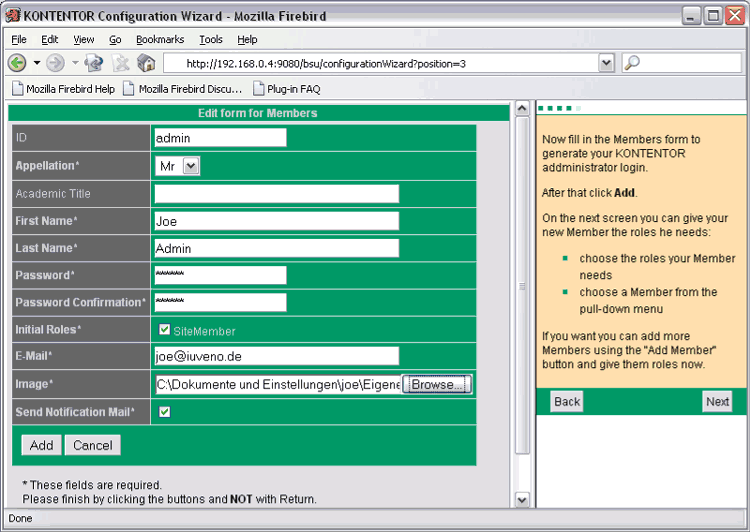Expand the URL address bar history dropdown
This screenshot has height=532, width=750.
pos(606,63)
